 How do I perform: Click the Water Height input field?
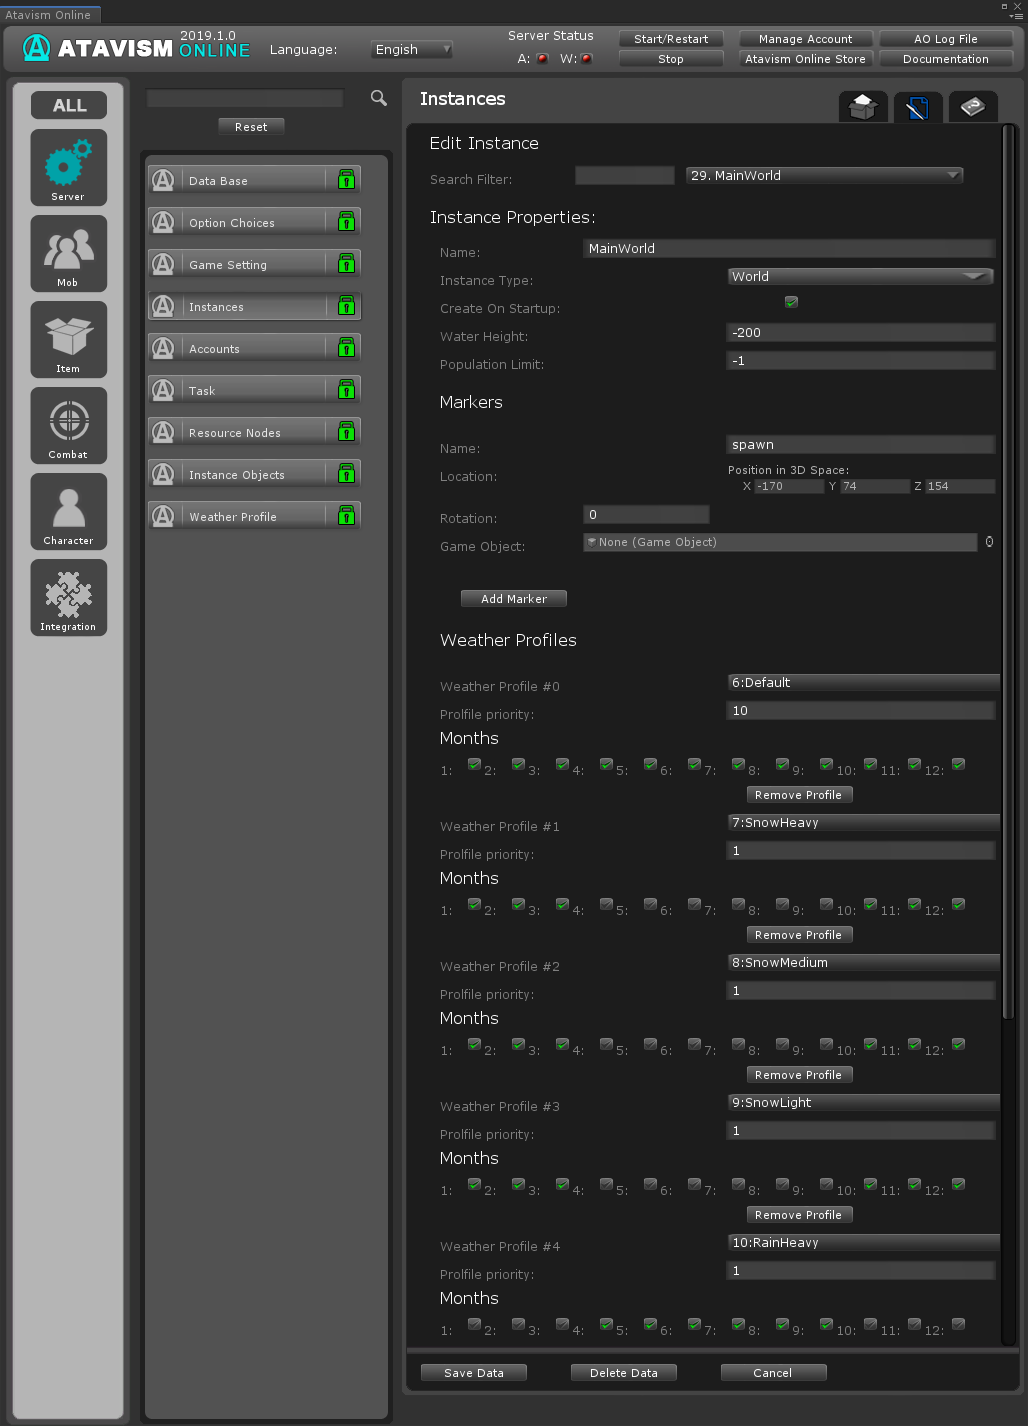tap(860, 333)
